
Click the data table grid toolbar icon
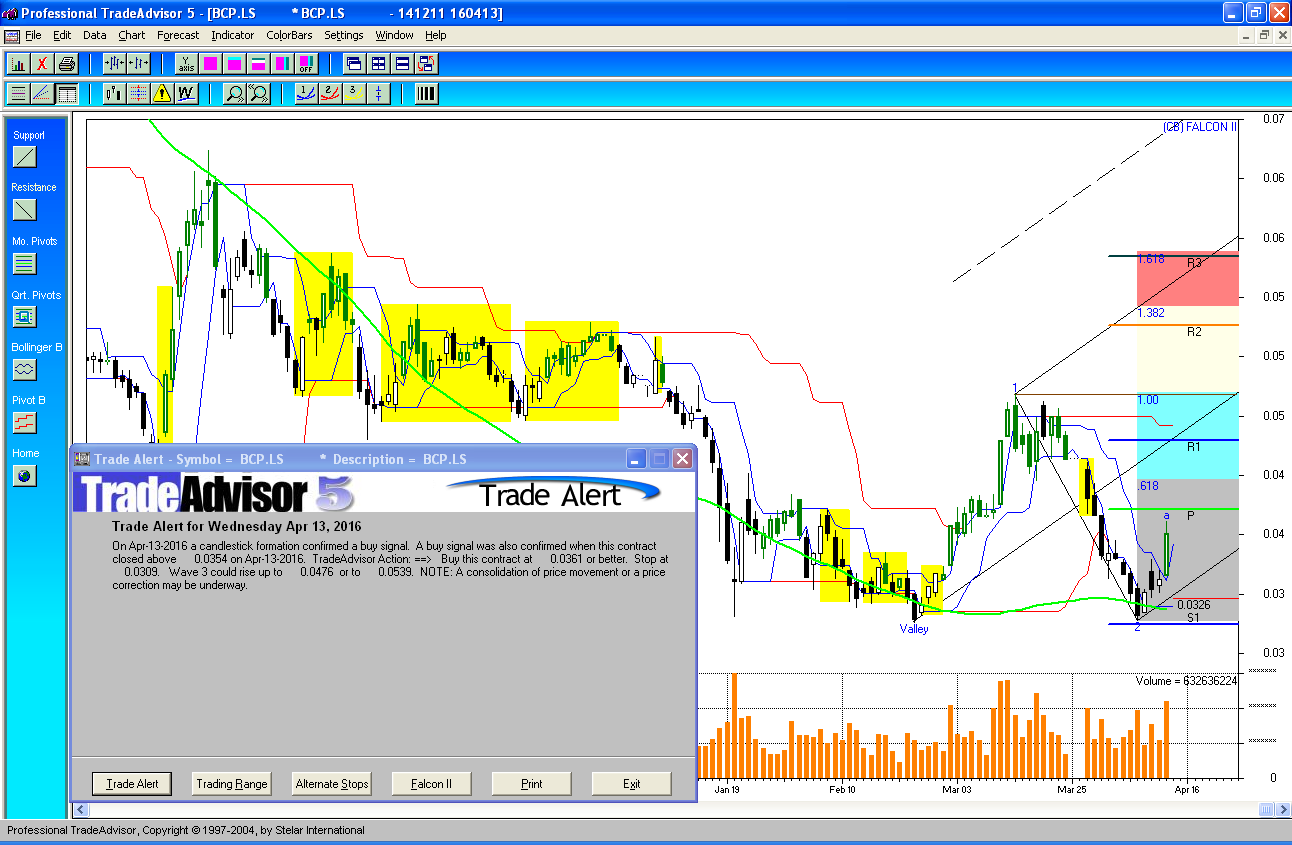tap(66, 94)
